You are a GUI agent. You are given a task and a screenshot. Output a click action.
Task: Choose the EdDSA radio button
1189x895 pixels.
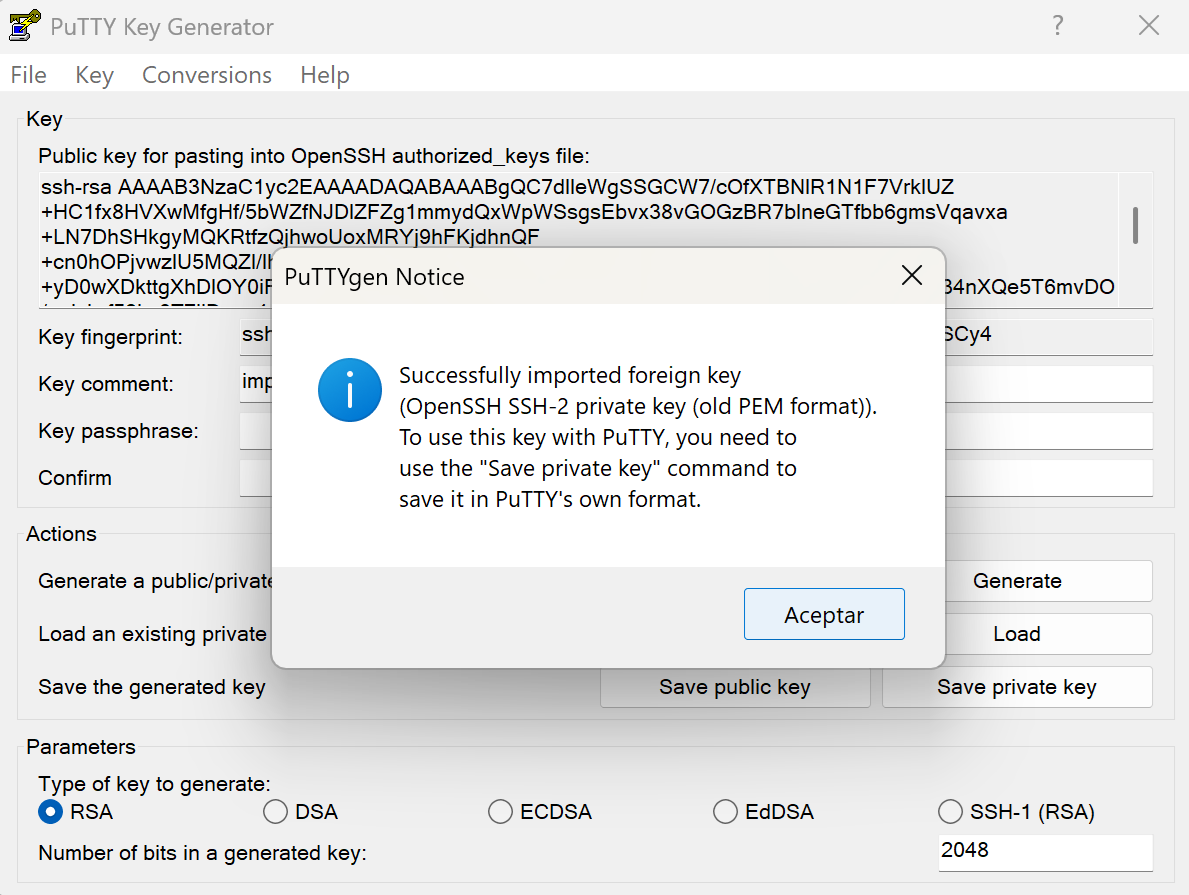[x=726, y=812]
